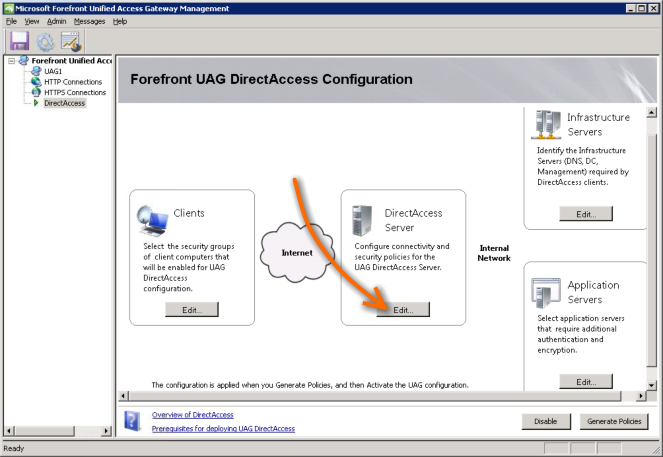Screen dimensions: 663x457
Task: Click the Clients card title
Action: coord(189,213)
